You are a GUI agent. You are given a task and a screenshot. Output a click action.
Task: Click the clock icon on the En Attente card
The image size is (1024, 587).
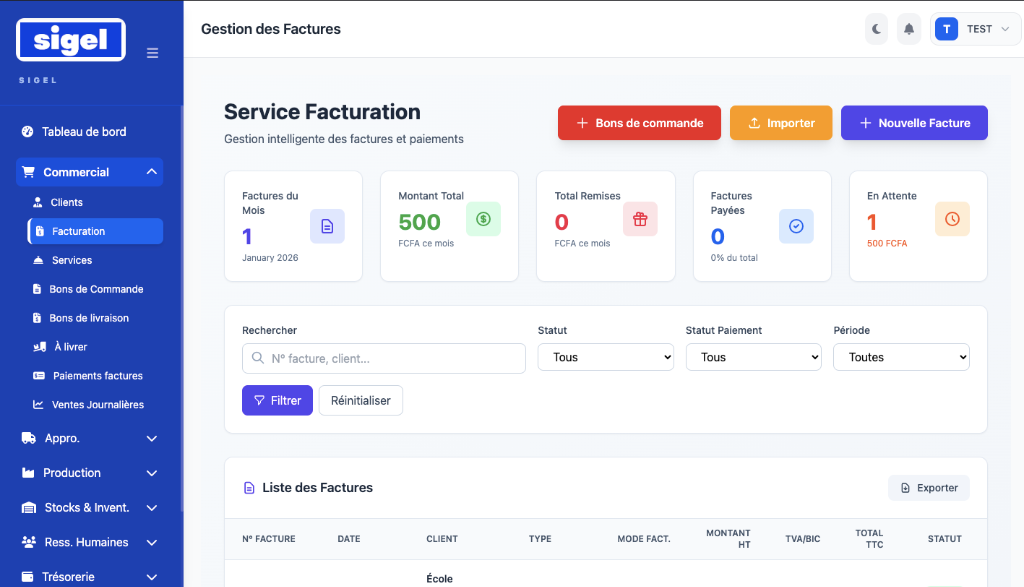952,219
